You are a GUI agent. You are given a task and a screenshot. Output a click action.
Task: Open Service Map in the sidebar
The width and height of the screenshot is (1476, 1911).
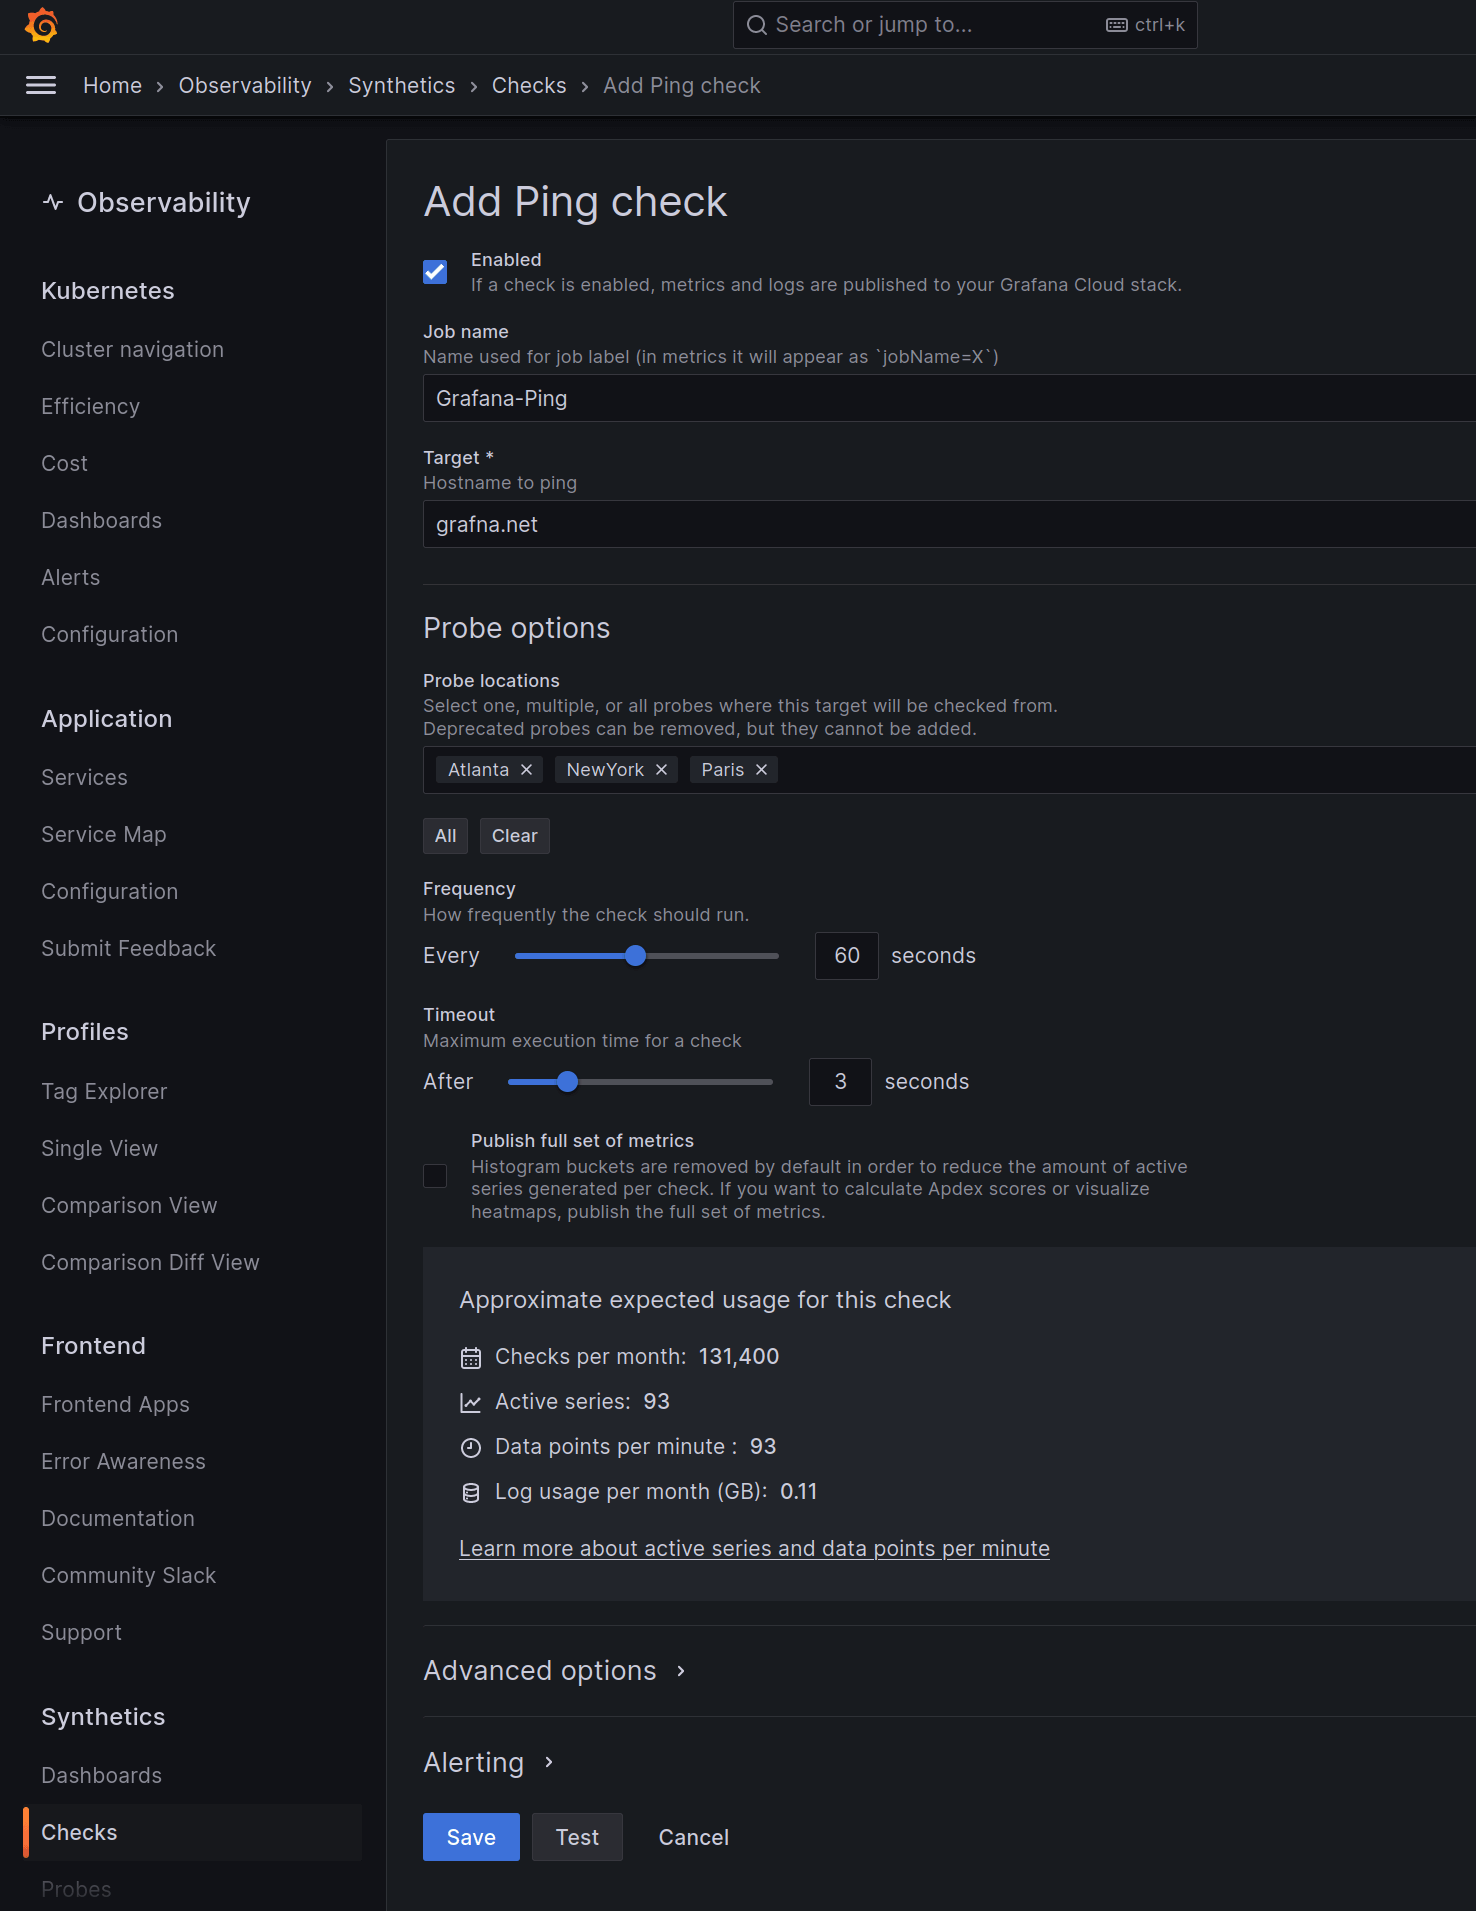(x=104, y=835)
